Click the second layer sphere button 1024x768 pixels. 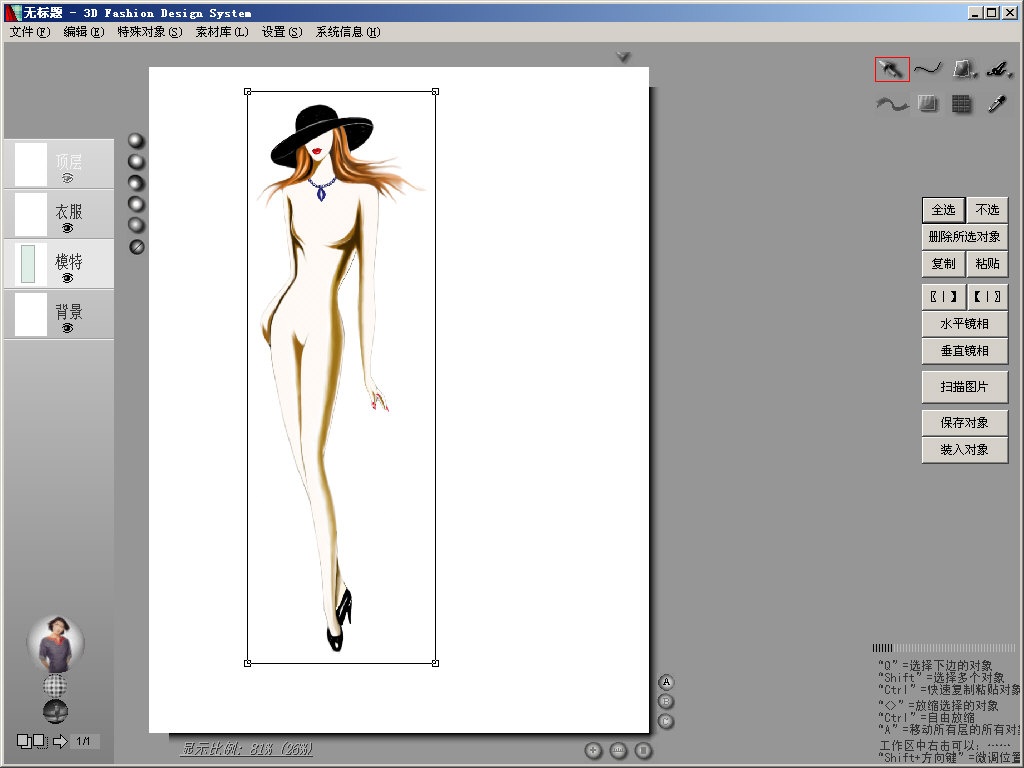point(136,161)
